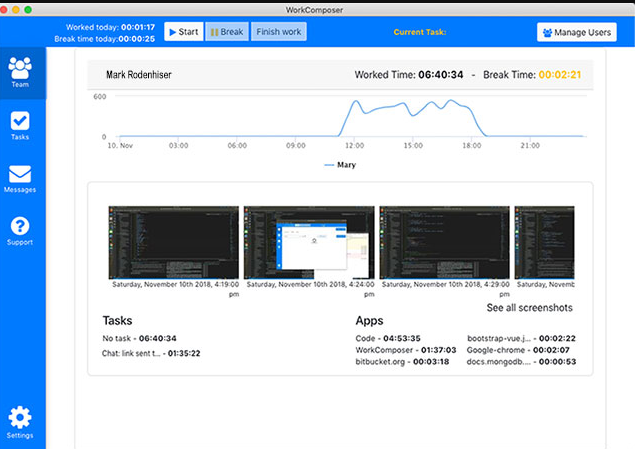The image size is (635, 449).
Task: Open the Support question mark icon
Action: [x=20, y=227]
